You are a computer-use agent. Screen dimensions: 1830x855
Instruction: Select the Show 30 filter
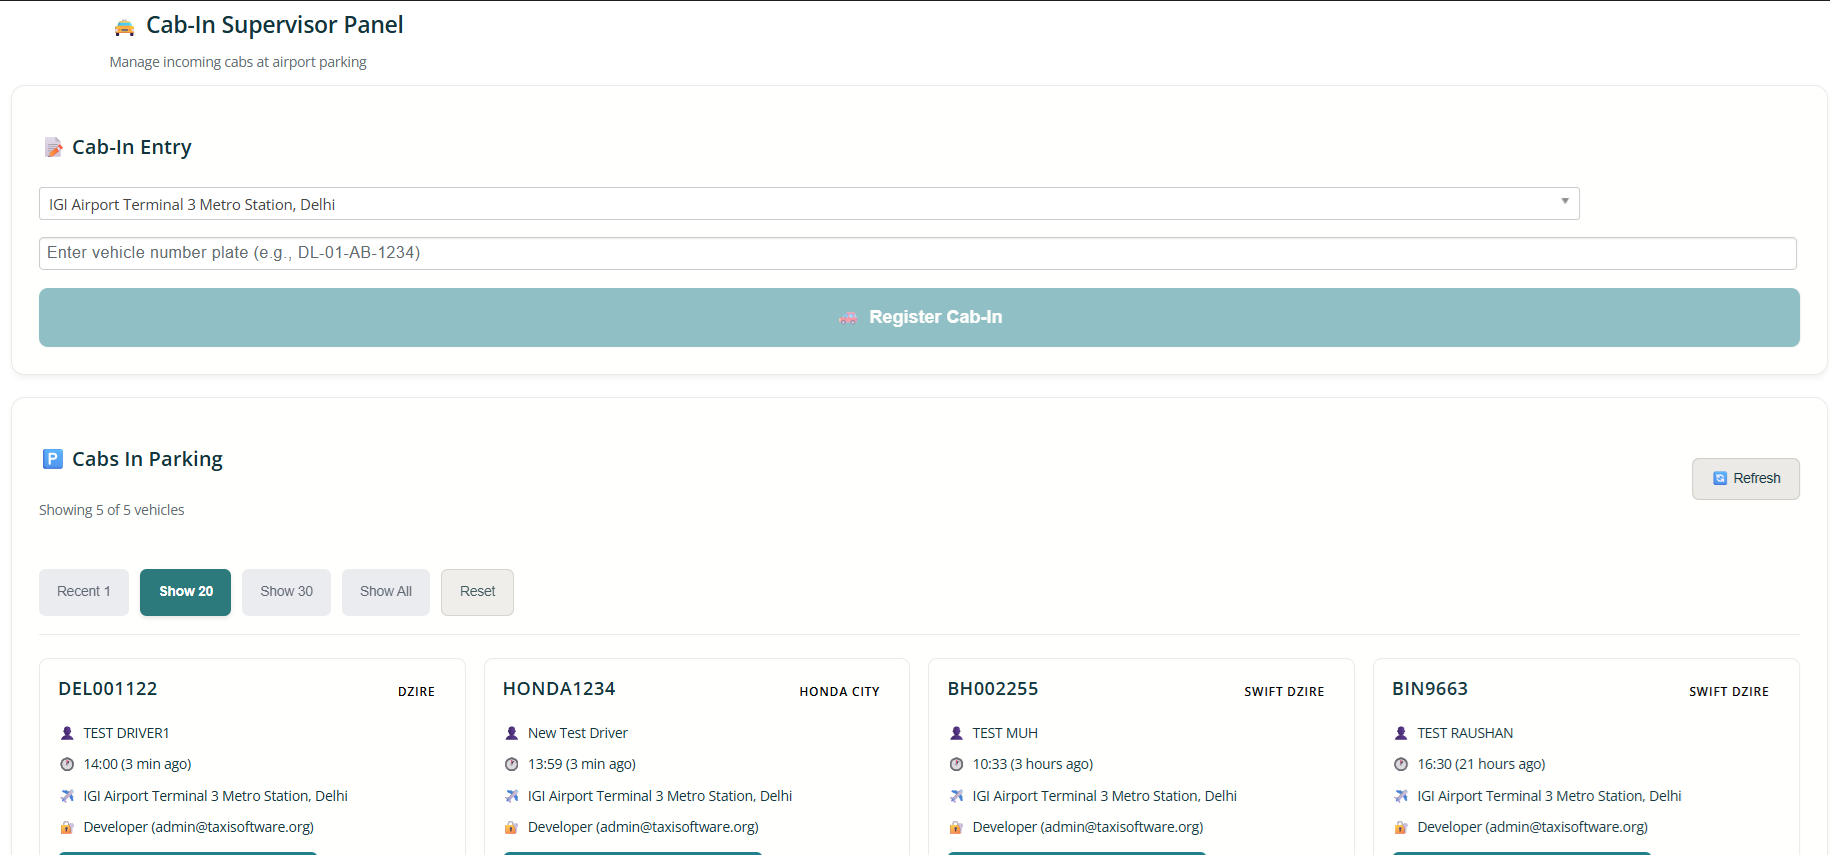286,592
